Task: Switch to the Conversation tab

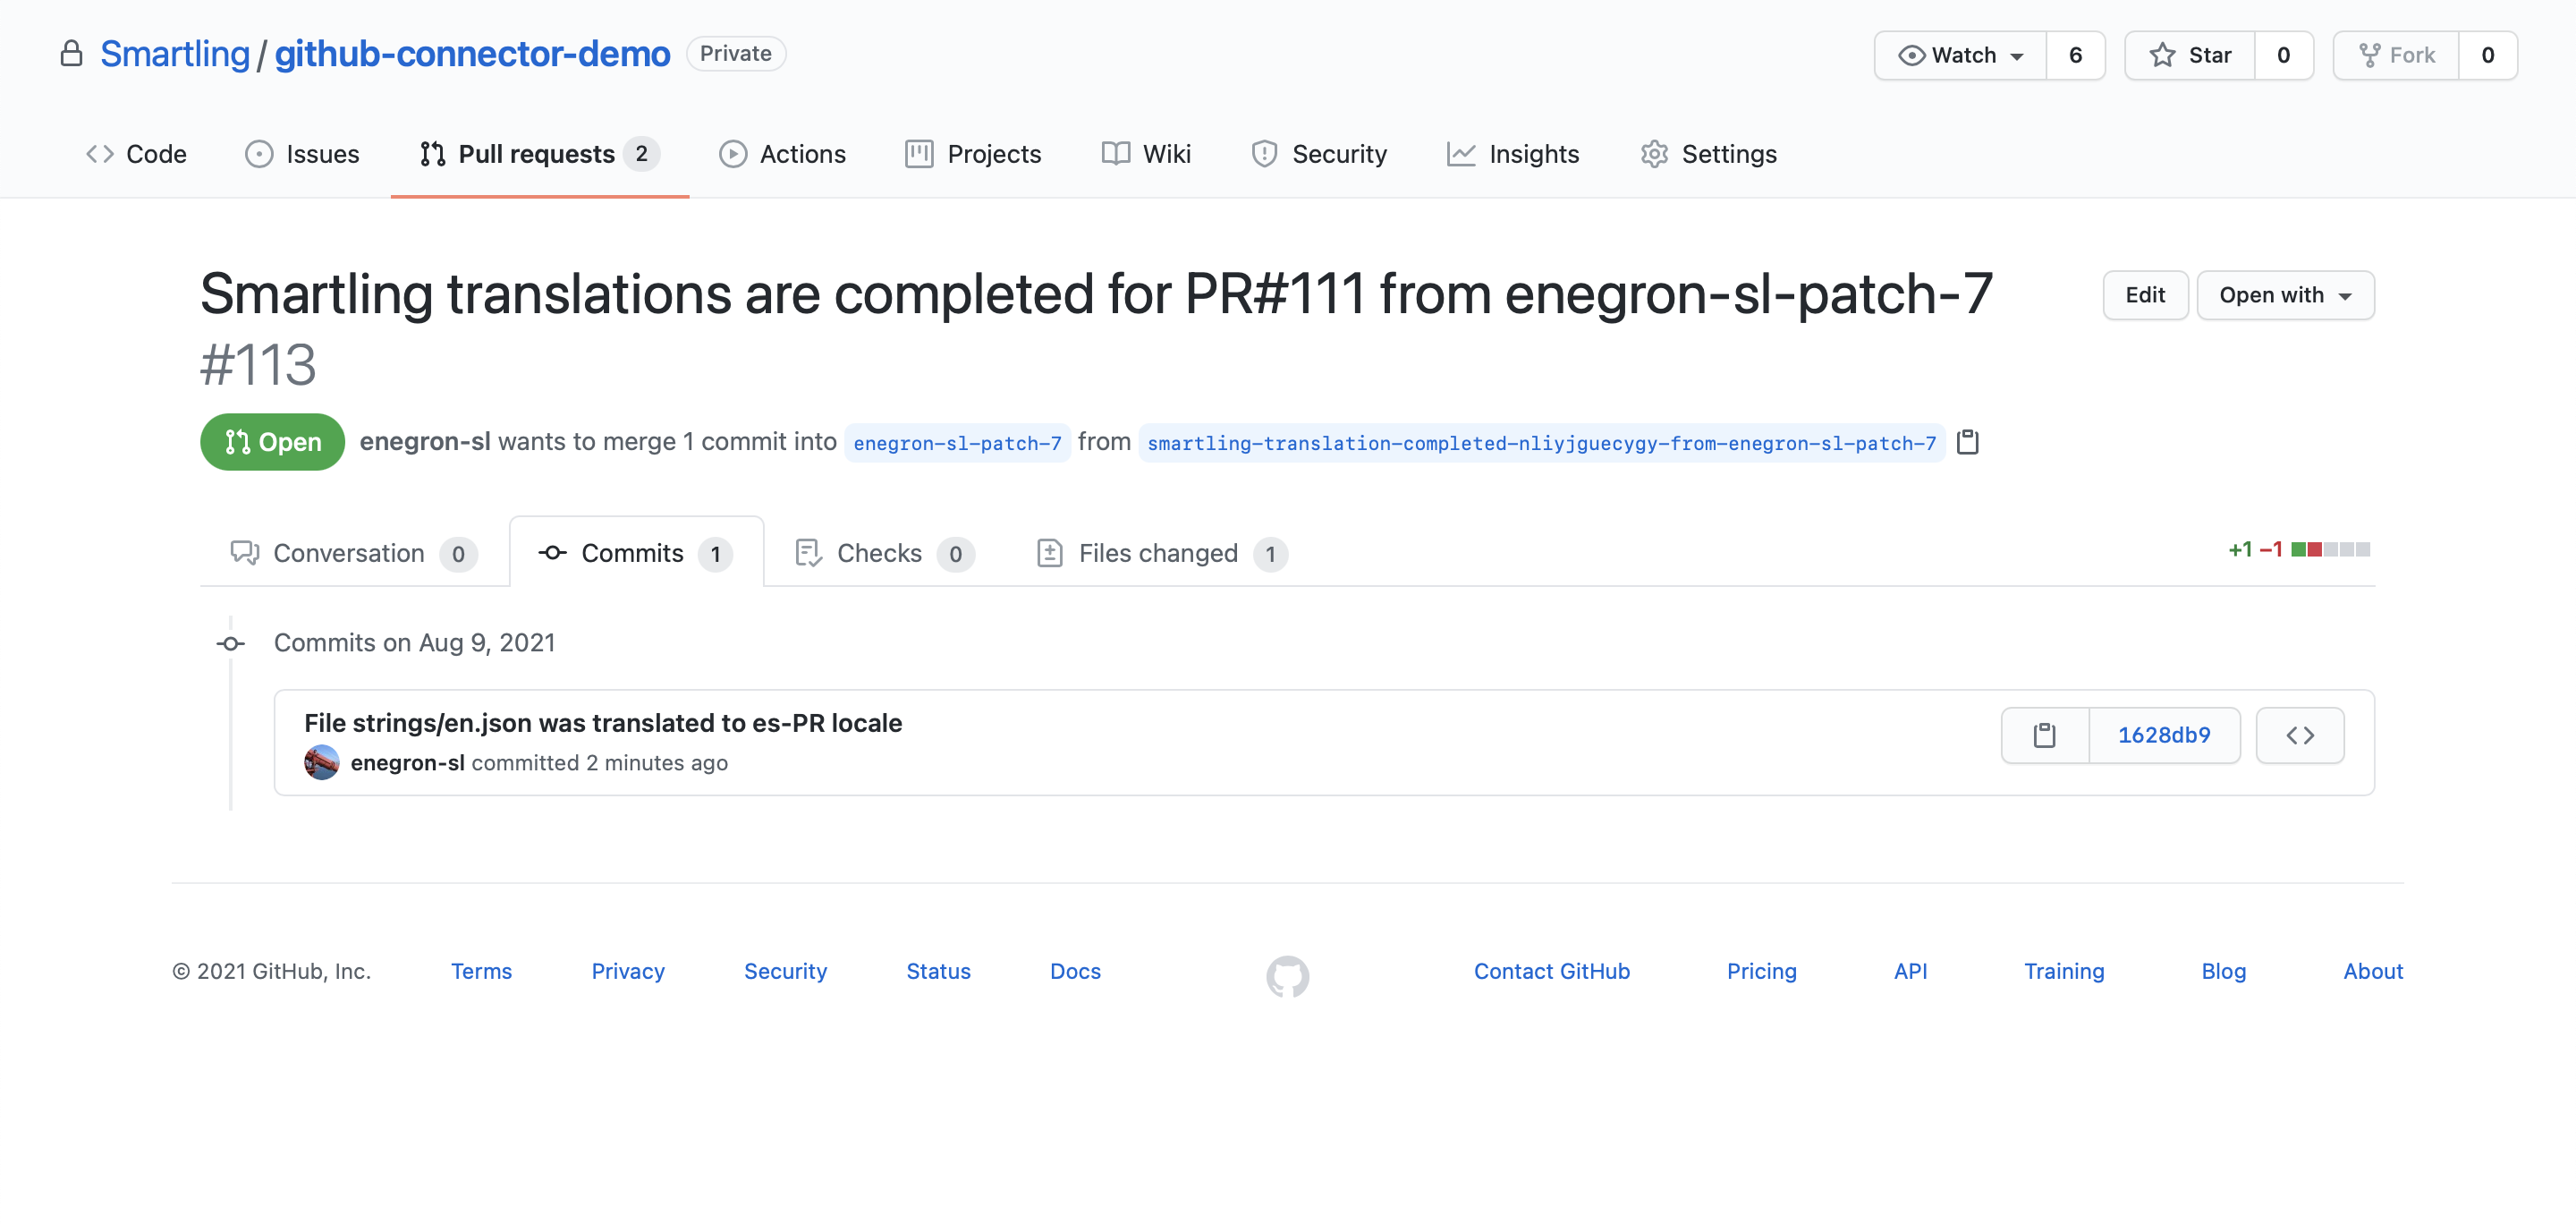Action: click(x=354, y=553)
